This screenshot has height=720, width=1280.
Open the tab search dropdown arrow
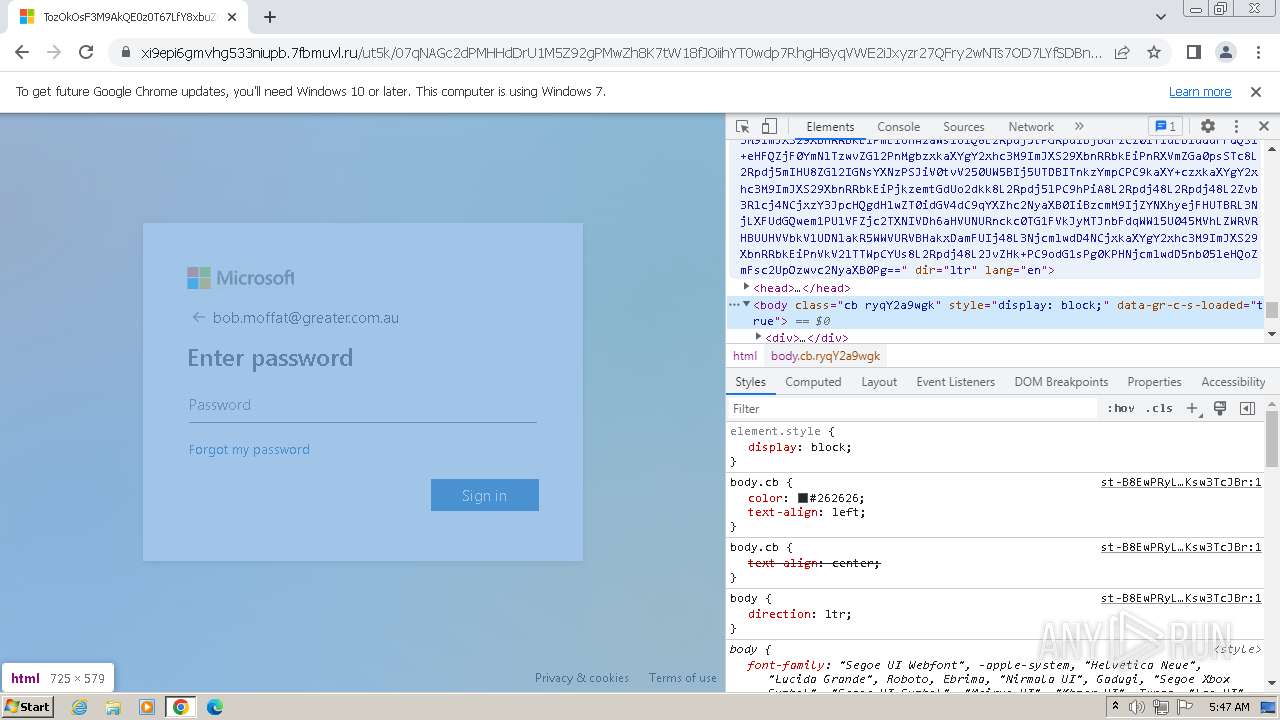coord(1160,16)
